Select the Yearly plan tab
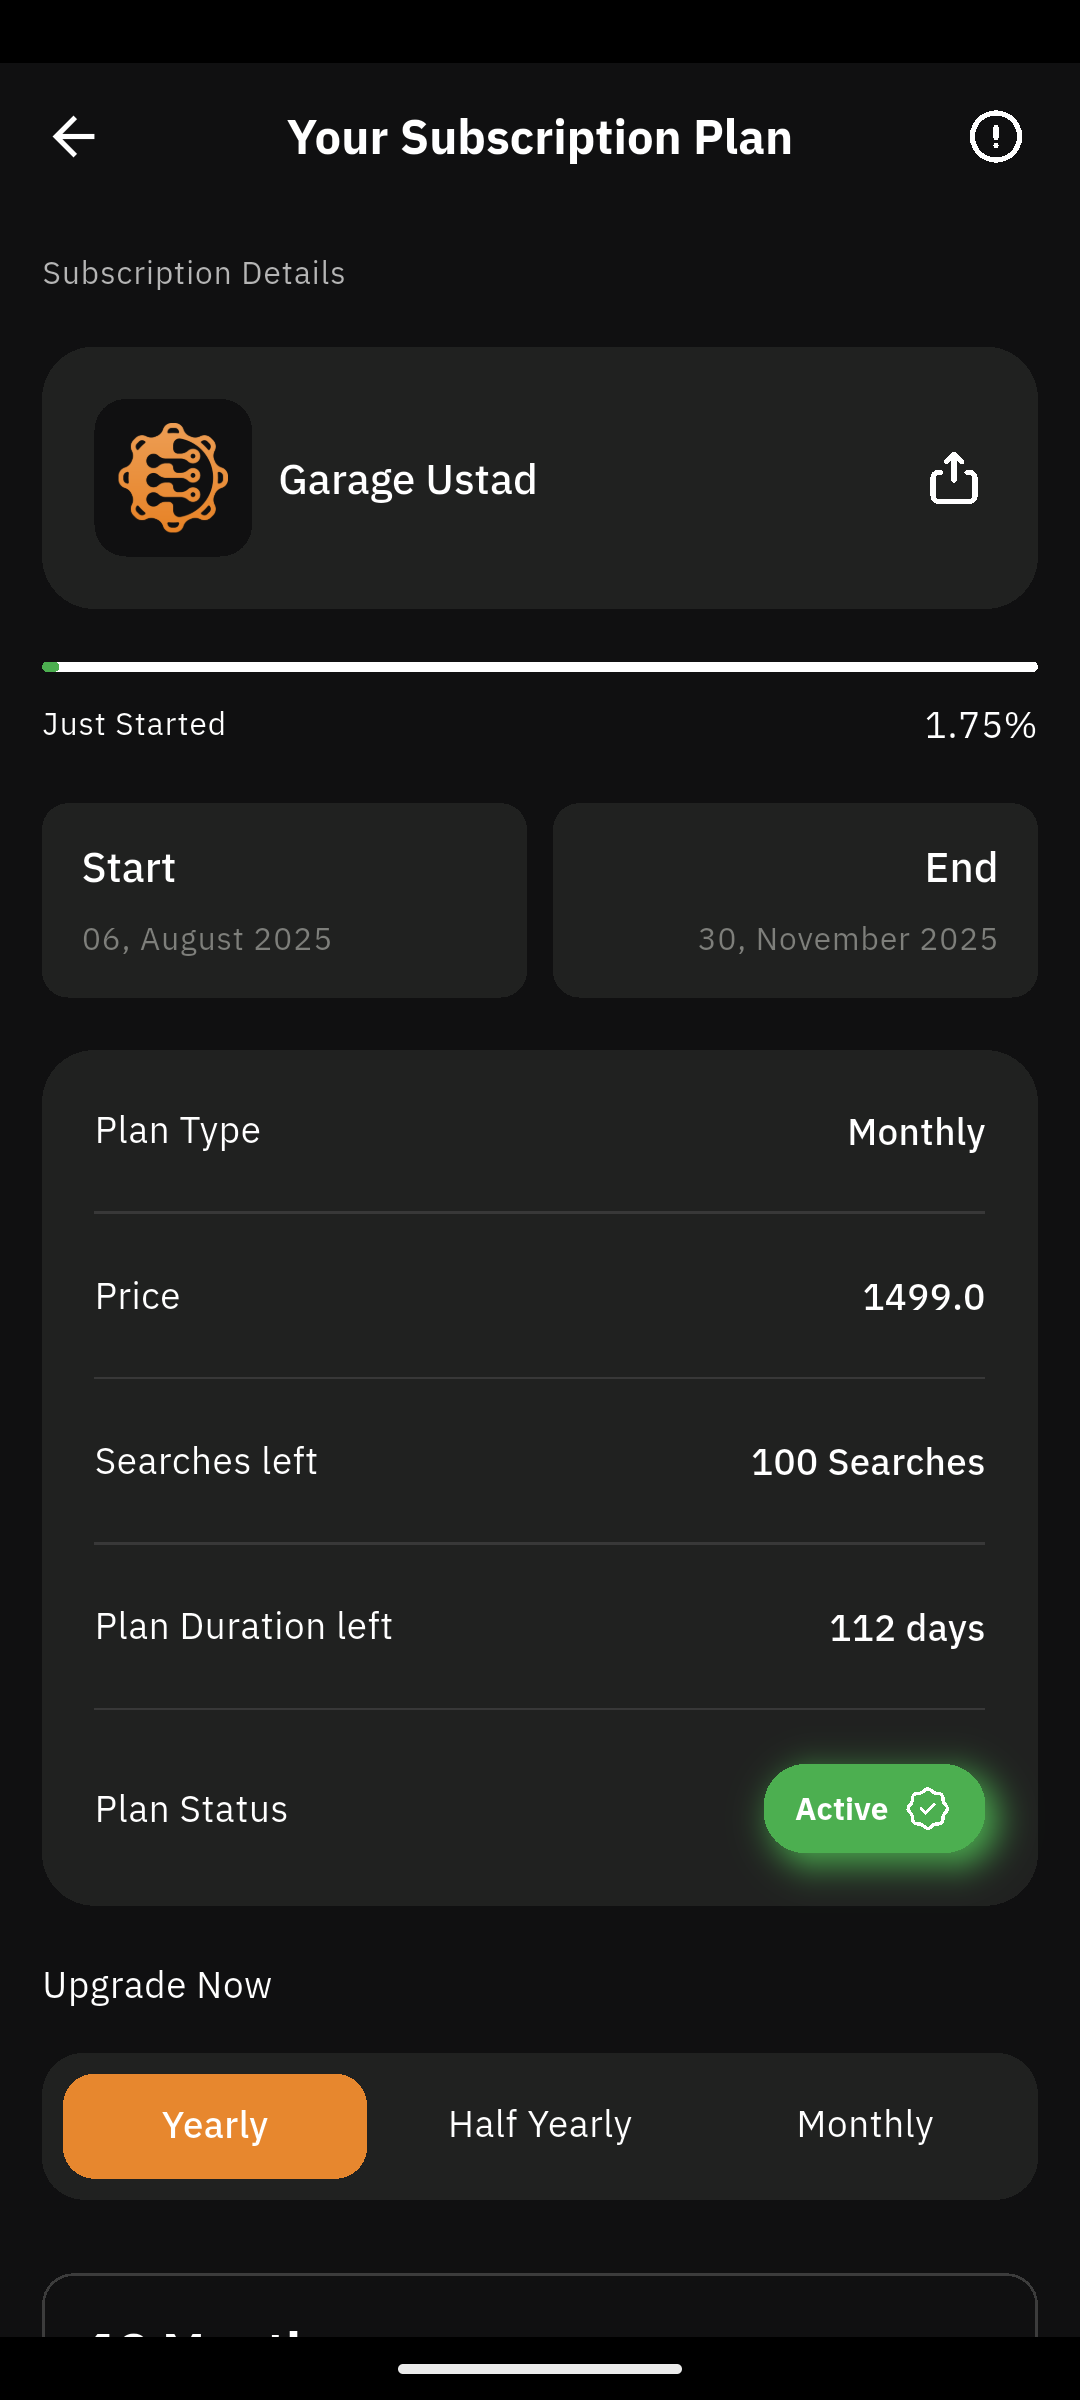The image size is (1080, 2400). pos(215,2126)
